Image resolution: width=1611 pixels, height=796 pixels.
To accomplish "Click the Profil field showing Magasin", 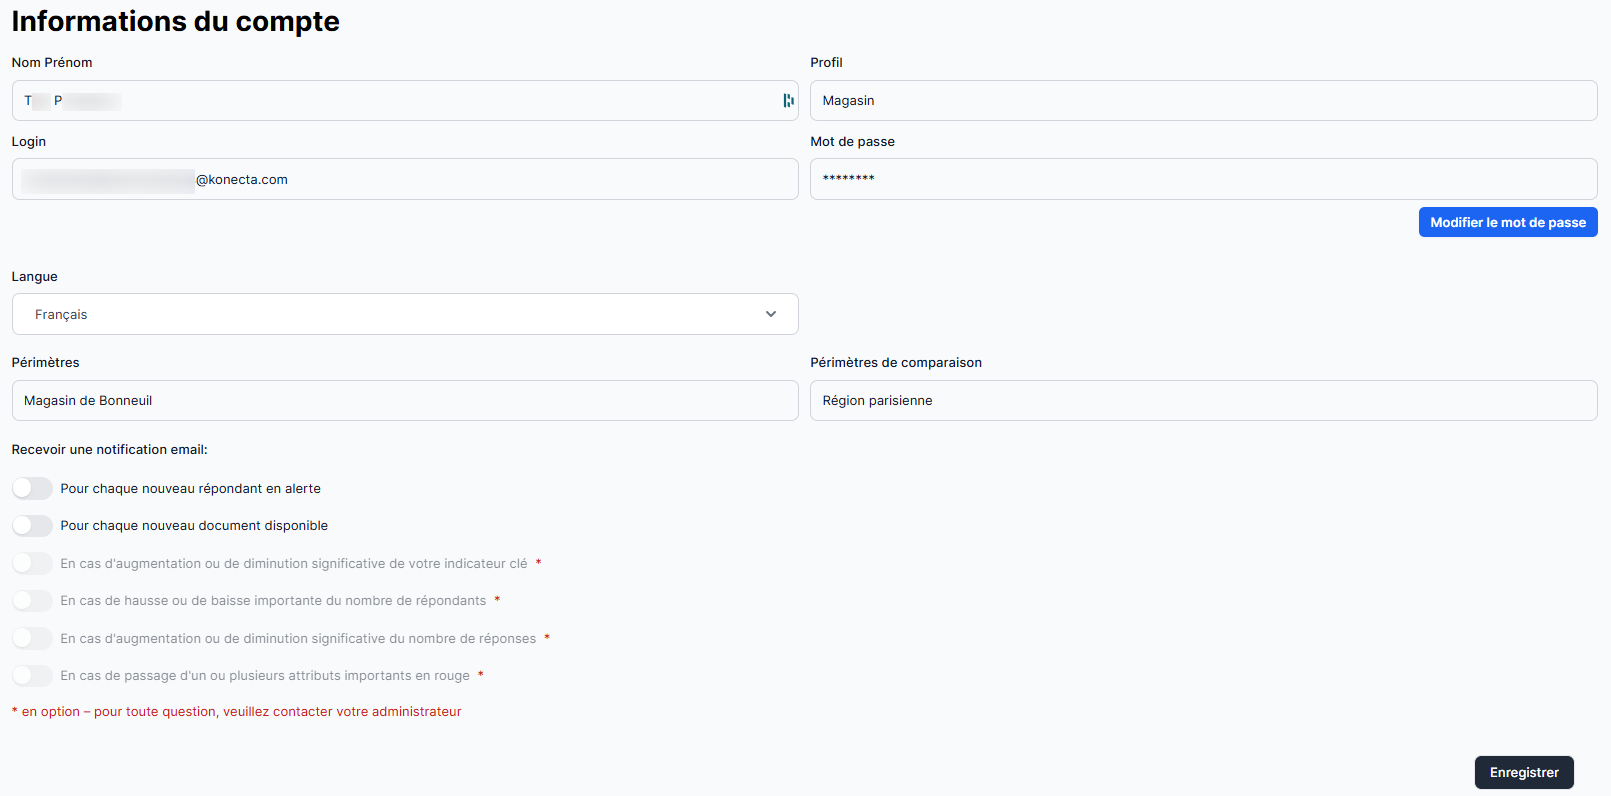I will (1202, 101).
